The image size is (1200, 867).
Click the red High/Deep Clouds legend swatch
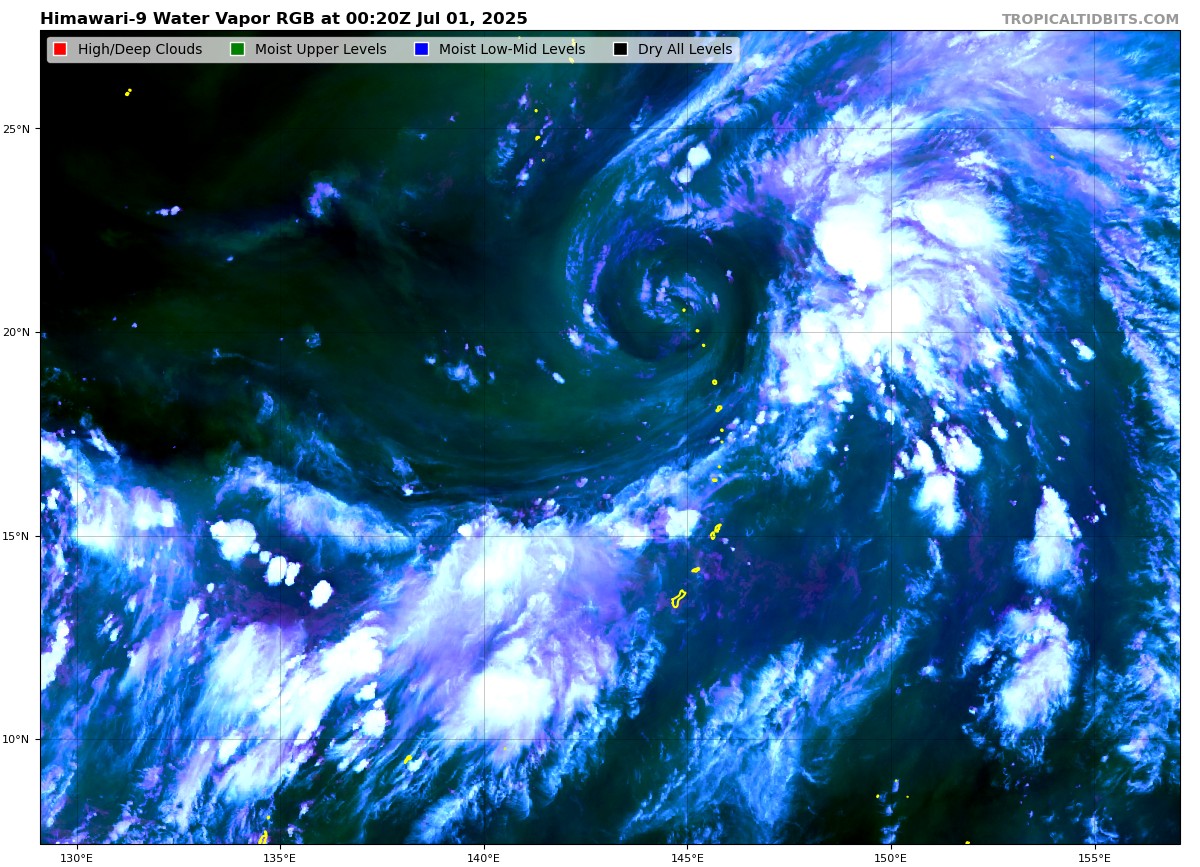[x=60, y=50]
